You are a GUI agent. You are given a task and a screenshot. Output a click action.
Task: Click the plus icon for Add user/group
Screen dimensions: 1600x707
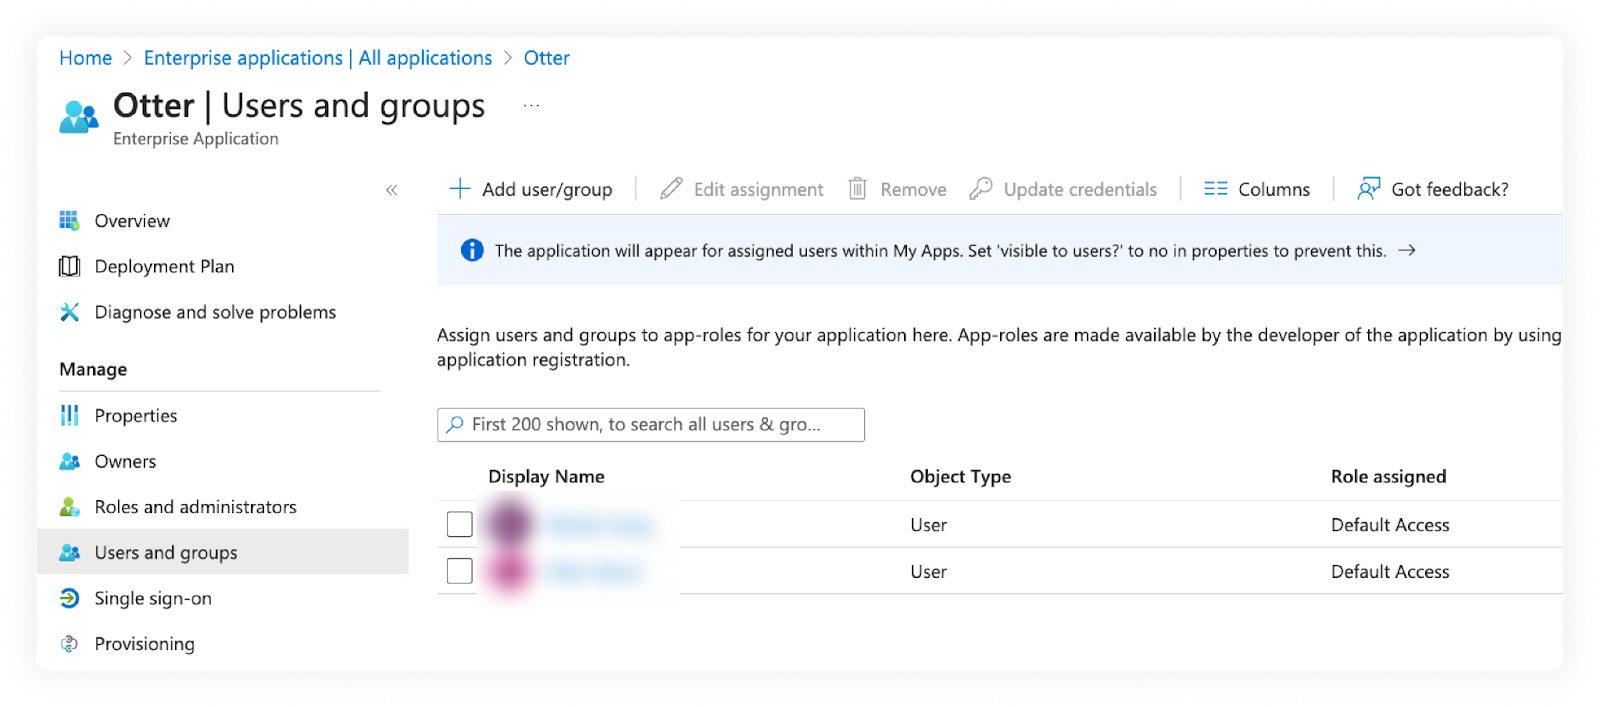tap(460, 188)
